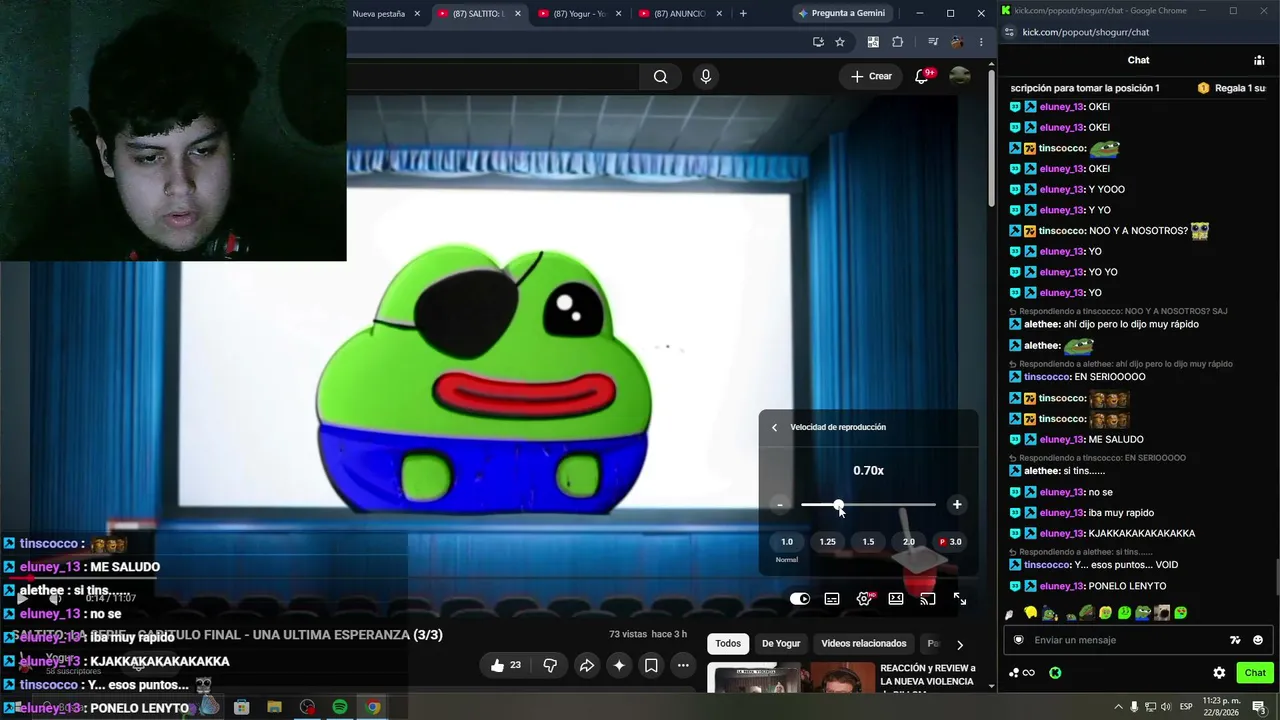Bookmark this page with the star icon
This screenshot has height=720, width=1280.
click(840, 42)
